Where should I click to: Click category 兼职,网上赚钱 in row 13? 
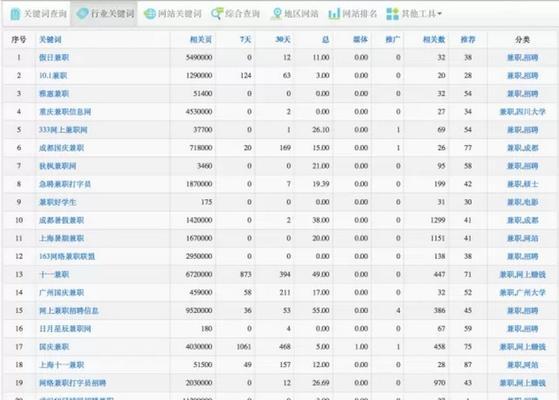(523, 275)
